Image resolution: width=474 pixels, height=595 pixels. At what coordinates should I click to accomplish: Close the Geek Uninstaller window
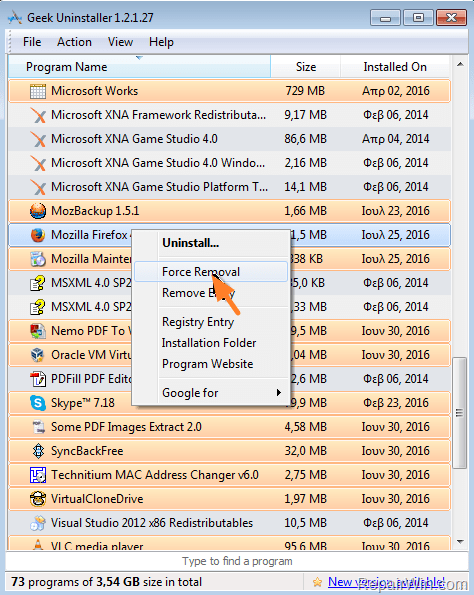(x=451, y=17)
